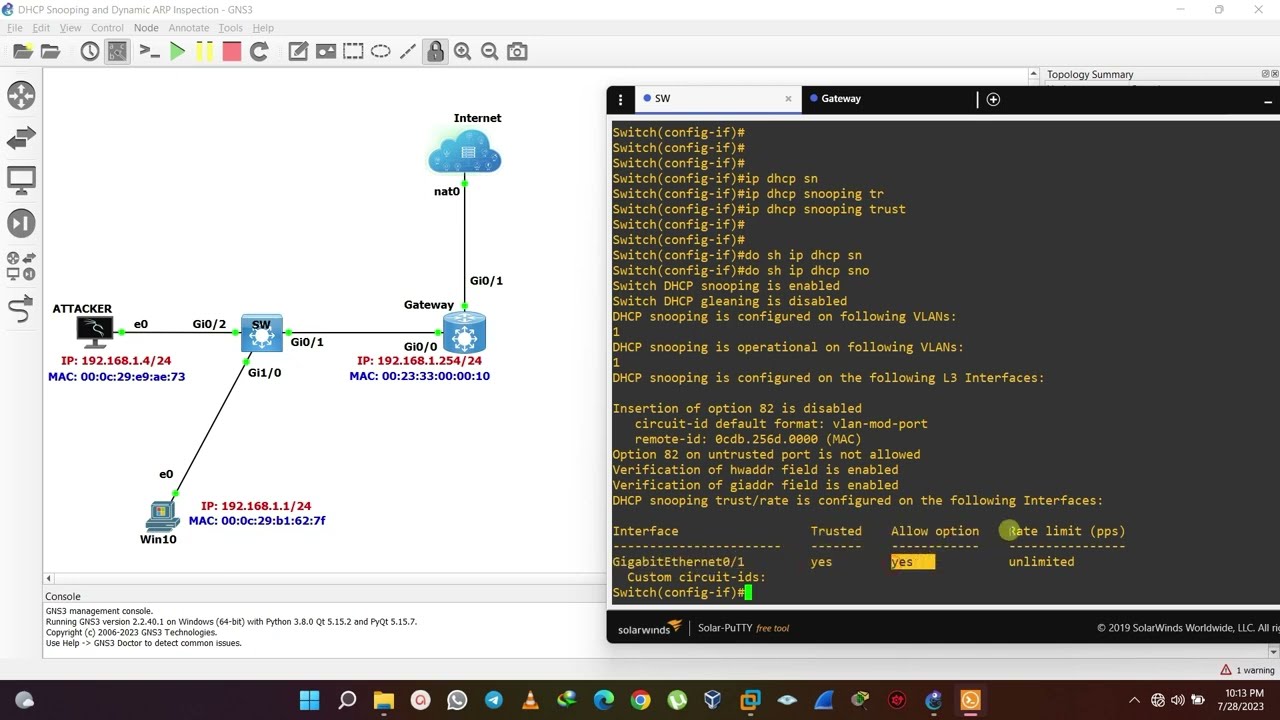Select the SW switch node
This screenshot has height=720, width=1280.
(x=262, y=333)
